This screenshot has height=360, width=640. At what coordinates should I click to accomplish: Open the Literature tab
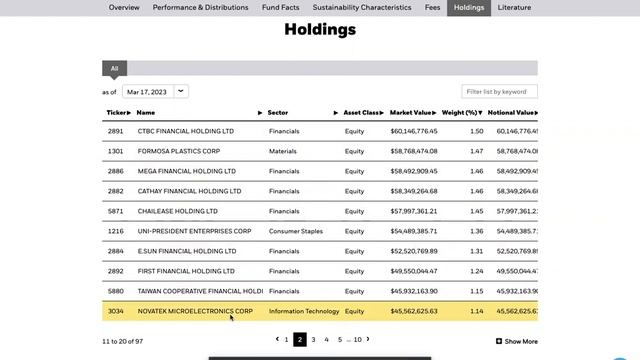coord(514,7)
